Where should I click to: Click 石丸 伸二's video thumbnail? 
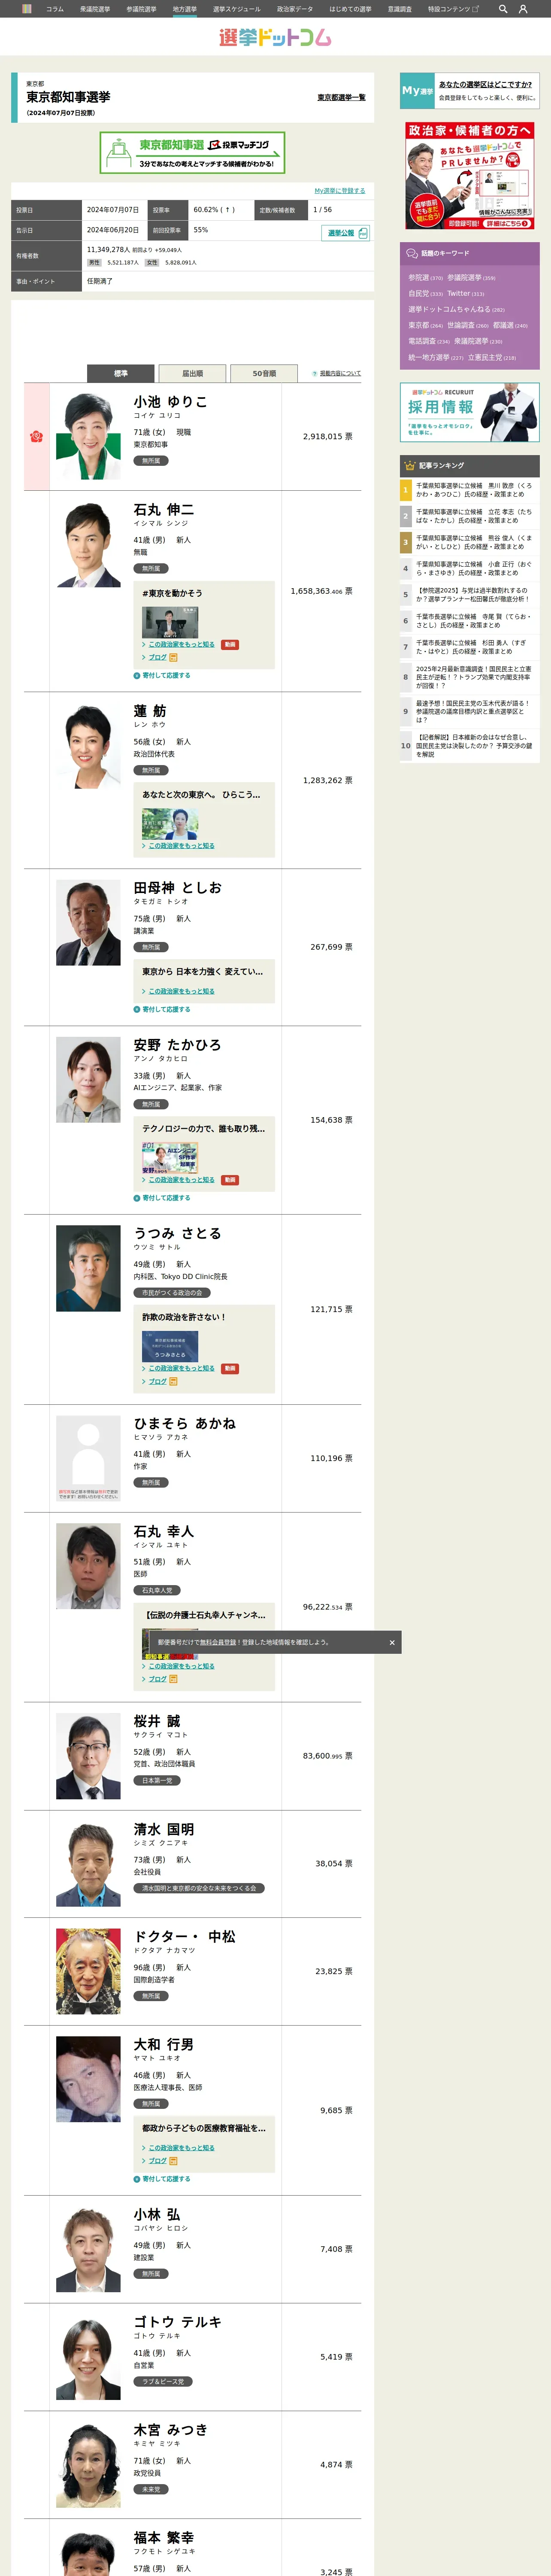169,622
